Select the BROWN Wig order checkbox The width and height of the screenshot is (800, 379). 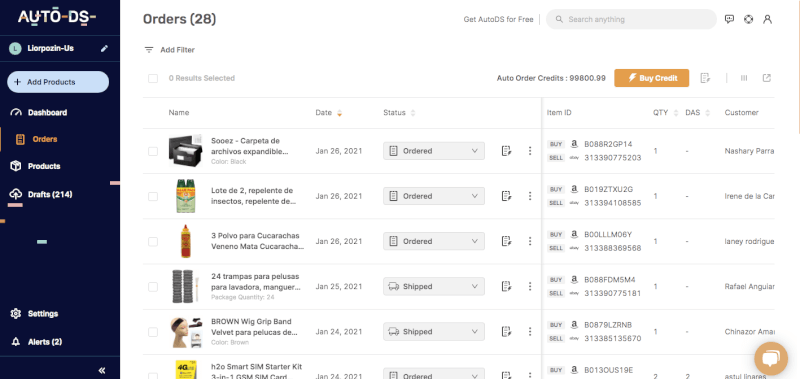[153, 332]
